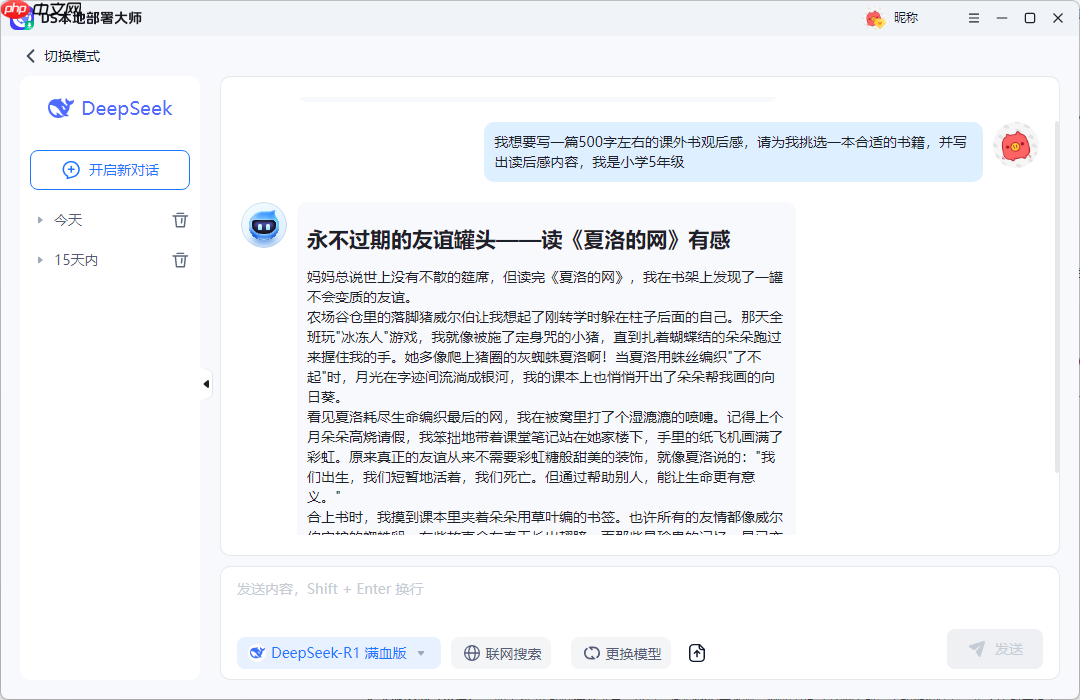Click the user avatar next to 昵称

point(875,18)
